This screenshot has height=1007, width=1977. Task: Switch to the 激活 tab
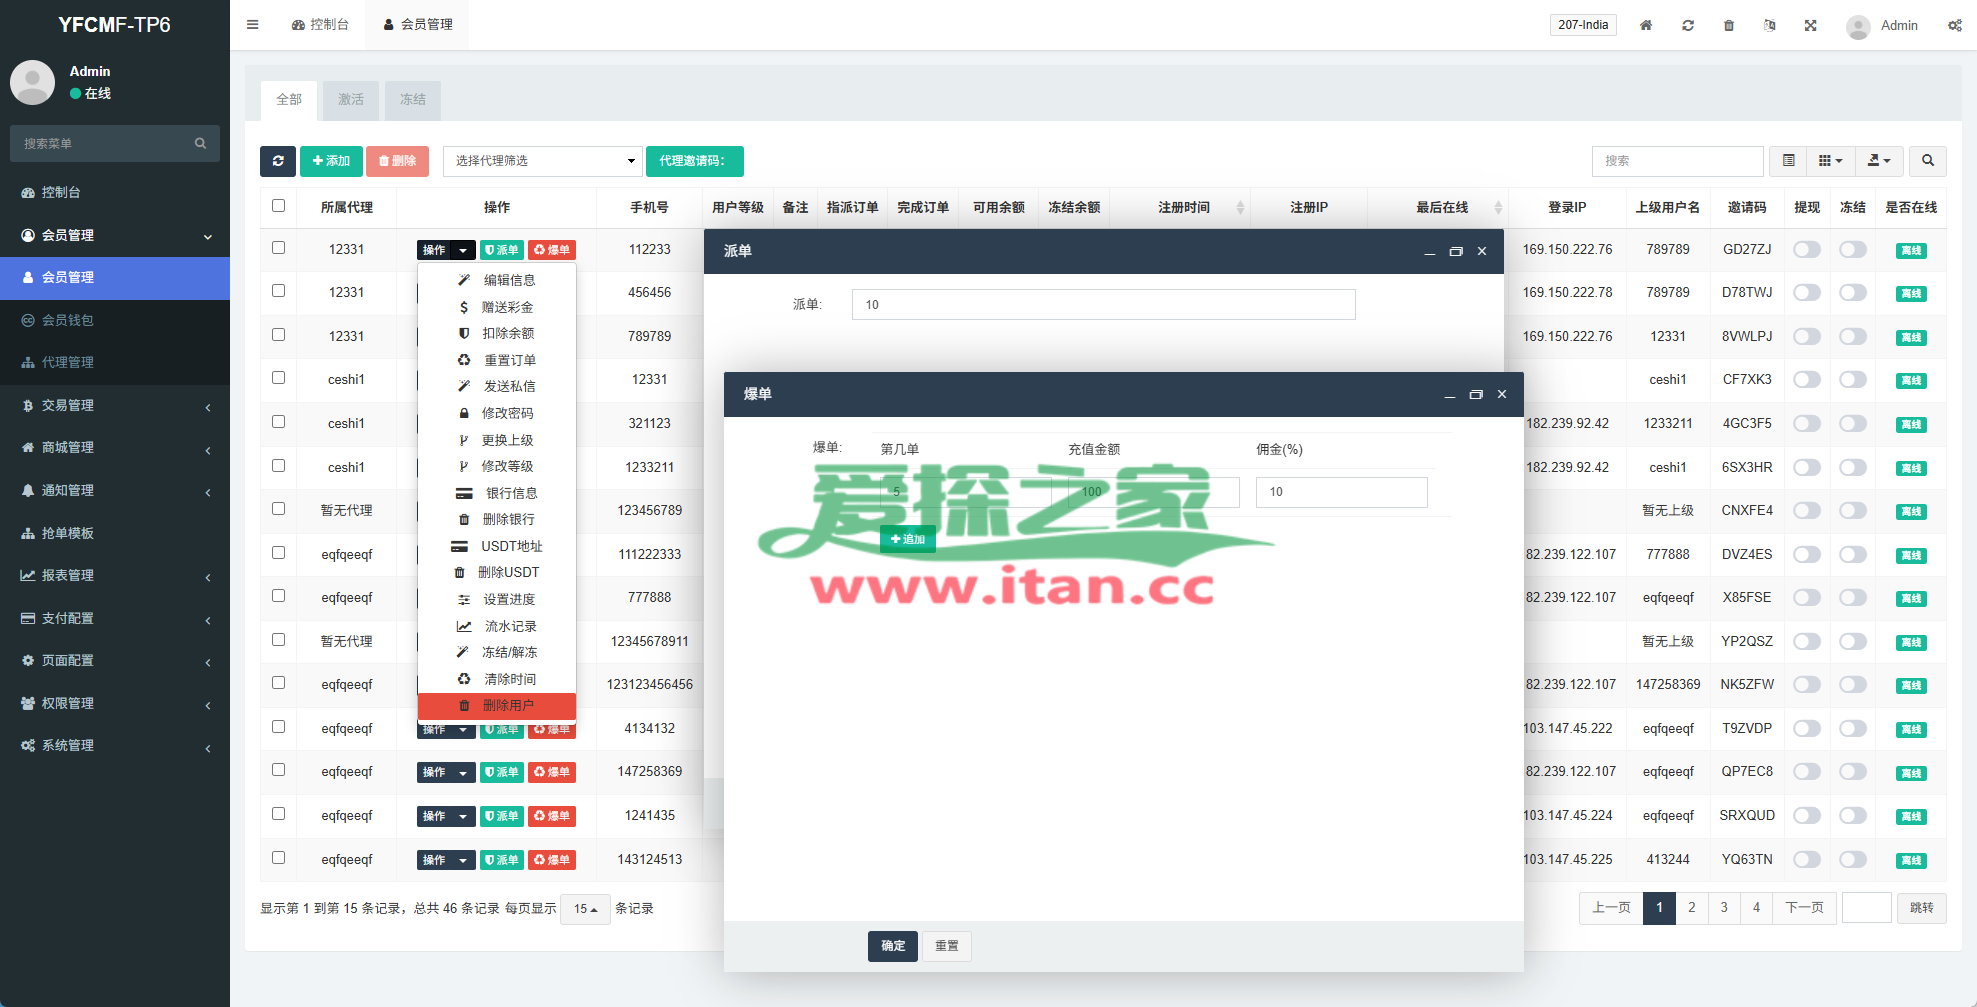coord(350,100)
